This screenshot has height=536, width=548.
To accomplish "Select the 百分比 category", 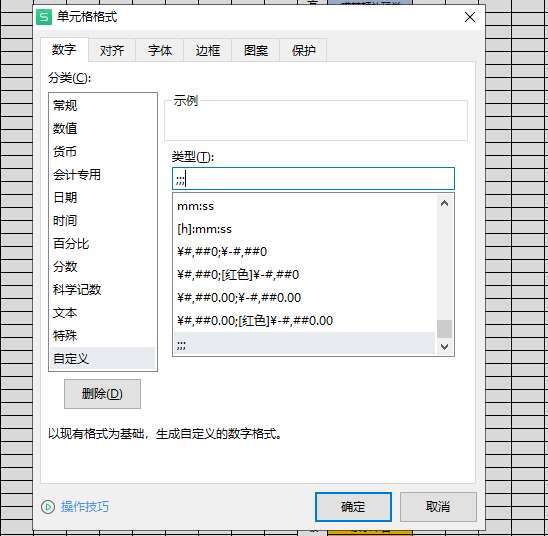I will pos(103,244).
